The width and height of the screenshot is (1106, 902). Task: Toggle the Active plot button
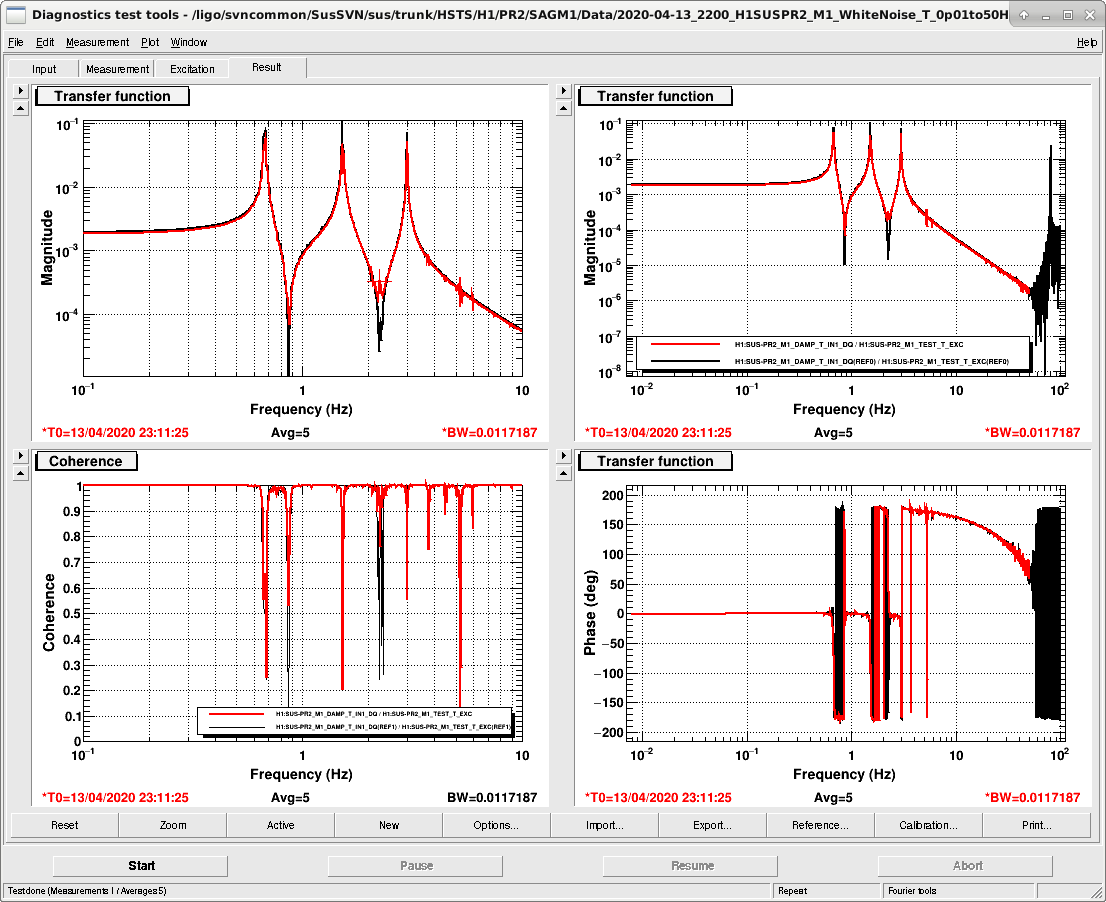[x=281, y=825]
